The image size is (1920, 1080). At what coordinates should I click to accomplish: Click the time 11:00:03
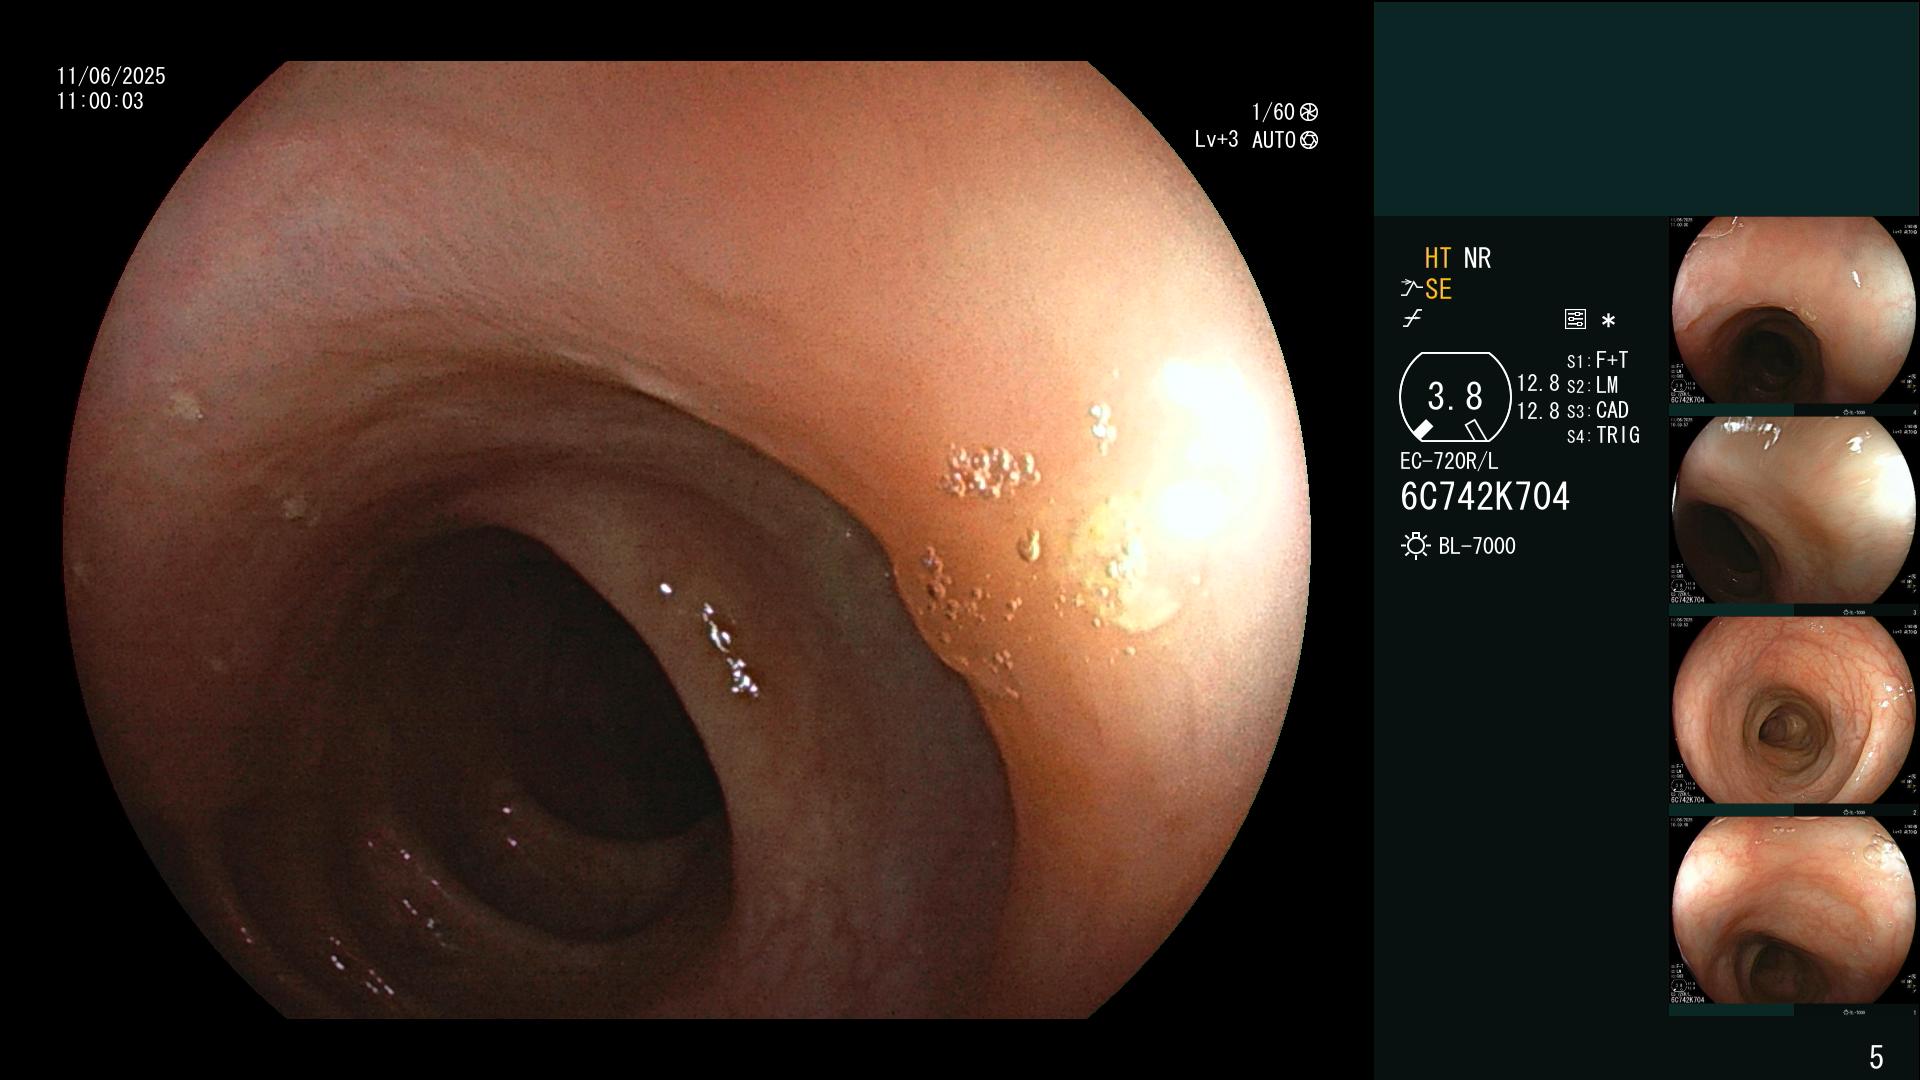pyautogui.click(x=100, y=101)
